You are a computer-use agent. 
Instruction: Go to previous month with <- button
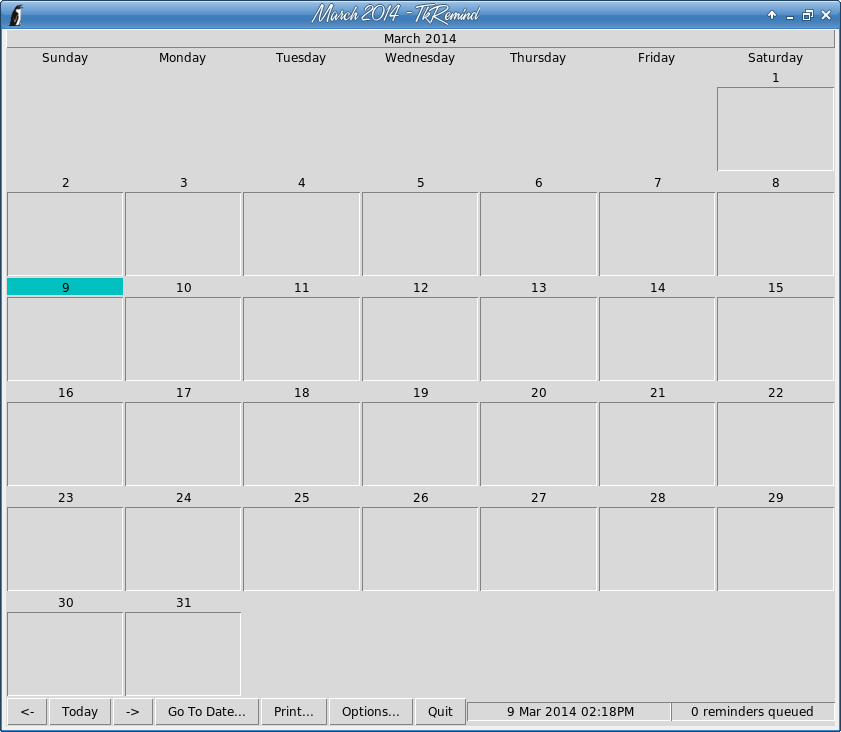(27, 712)
